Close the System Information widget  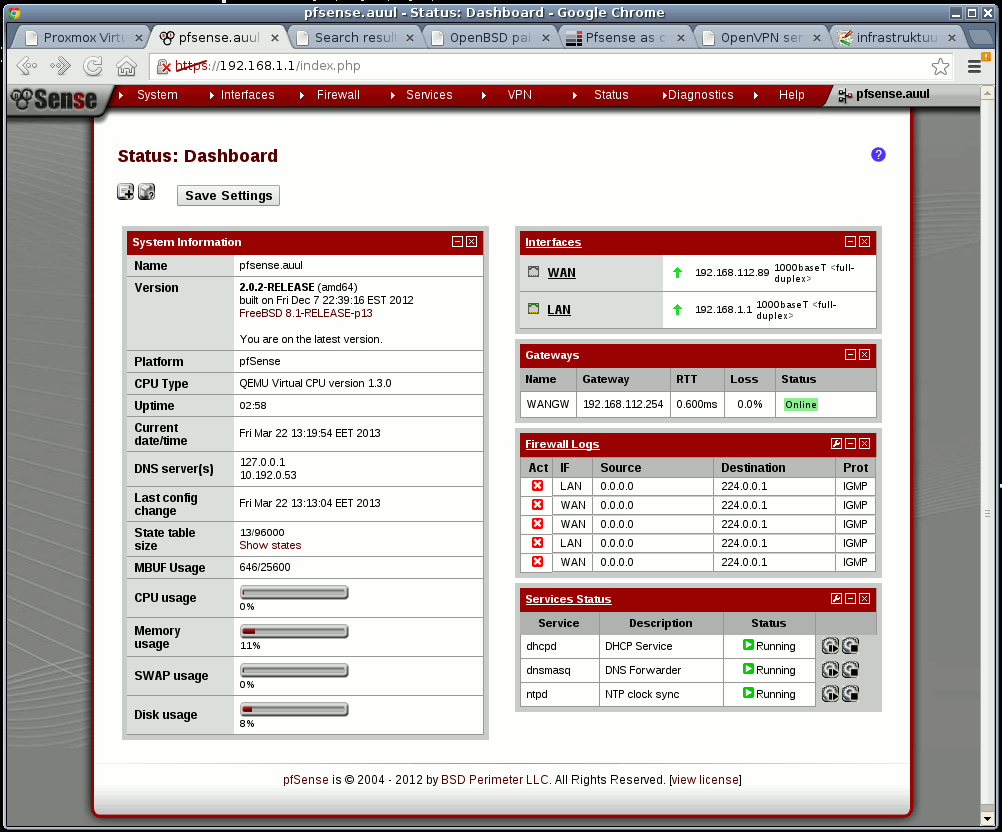coord(472,242)
